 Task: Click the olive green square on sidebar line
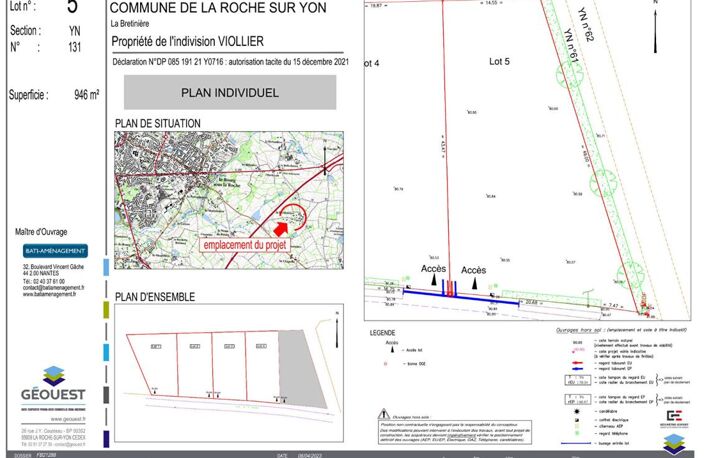pyautogui.click(x=106, y=310)
